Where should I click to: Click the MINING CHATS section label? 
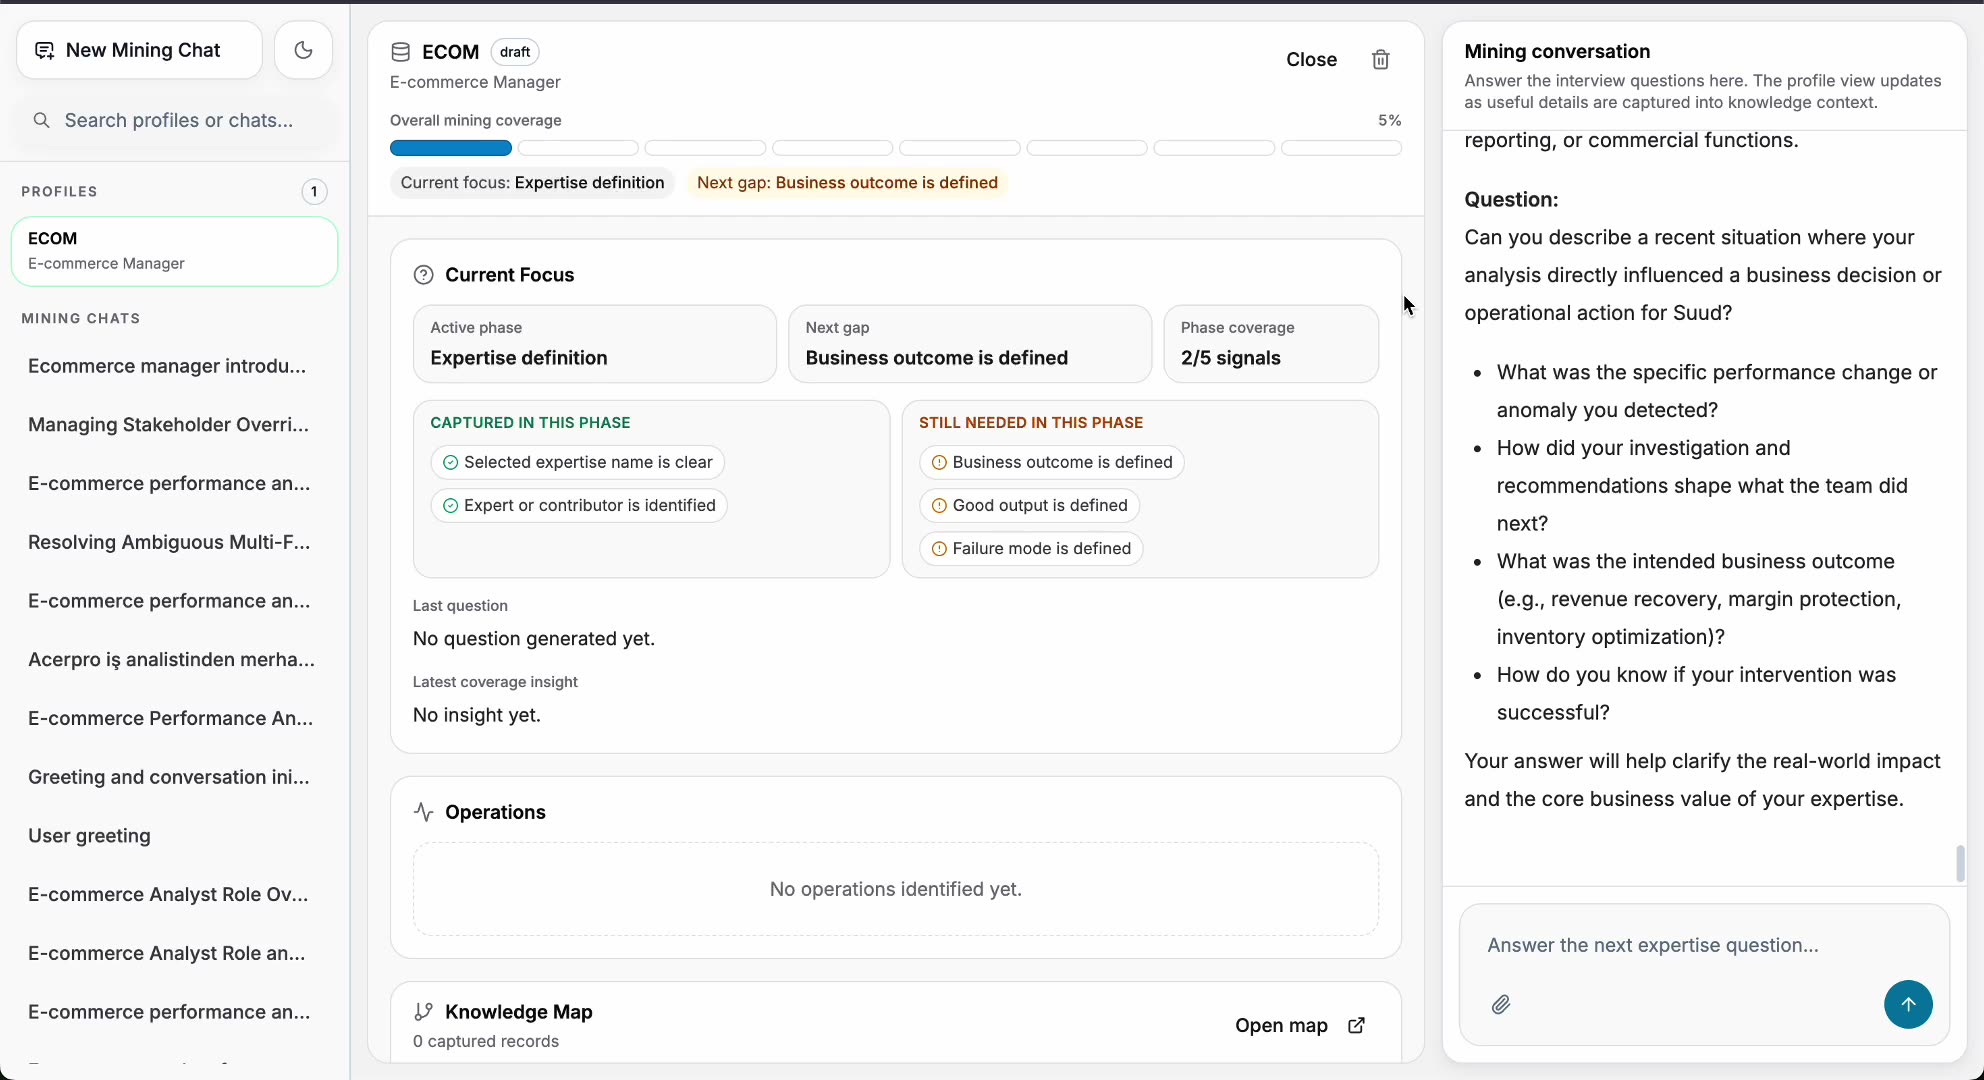click(81, 319)
